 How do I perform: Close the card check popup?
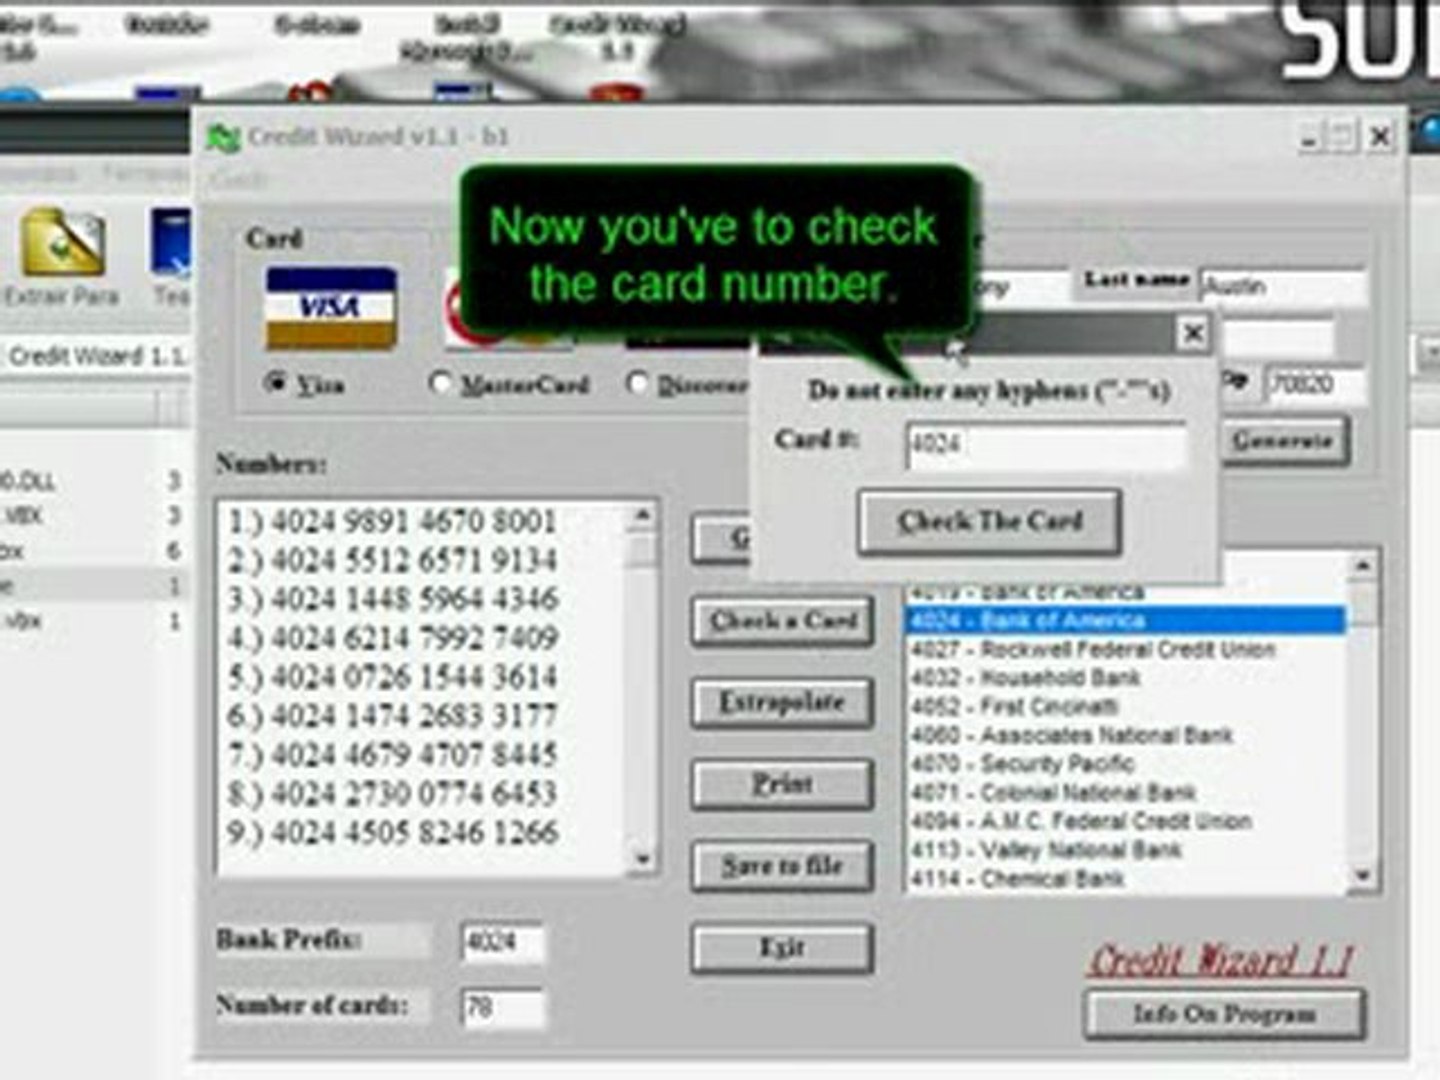click(1192, 333)
